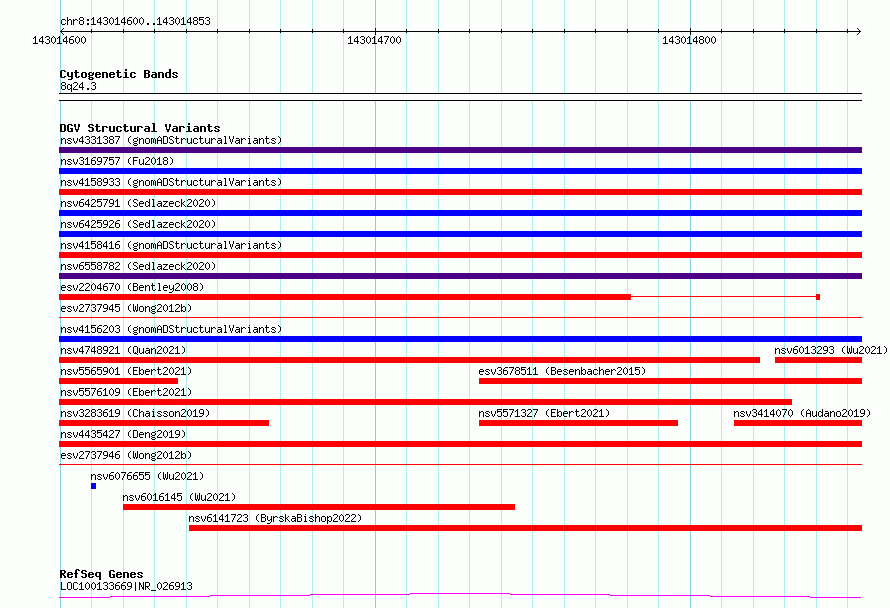
Task: Select nsv6013293 (Wu2021) label
Action: pyautogui.click(x=831, y=350)
